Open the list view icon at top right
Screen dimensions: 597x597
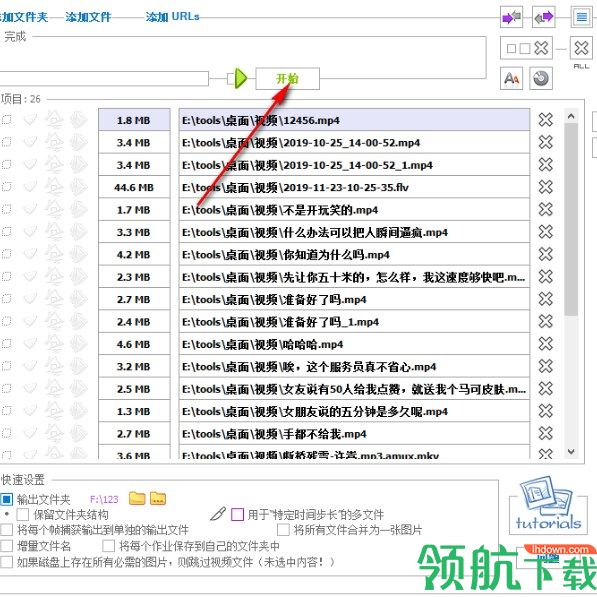581,17
